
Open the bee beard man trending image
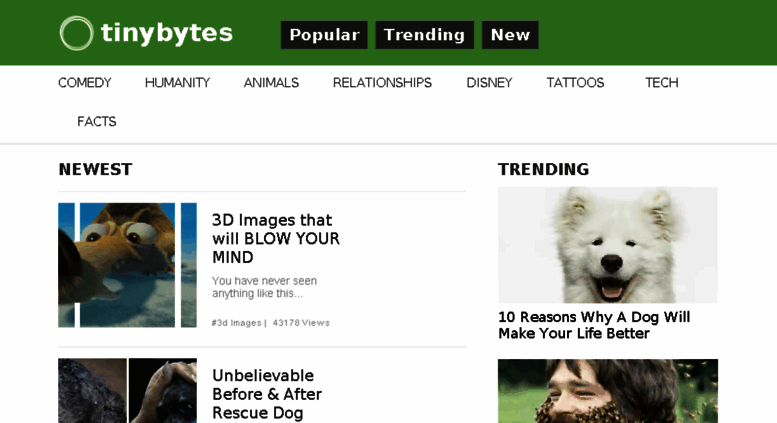coord(608,391)
